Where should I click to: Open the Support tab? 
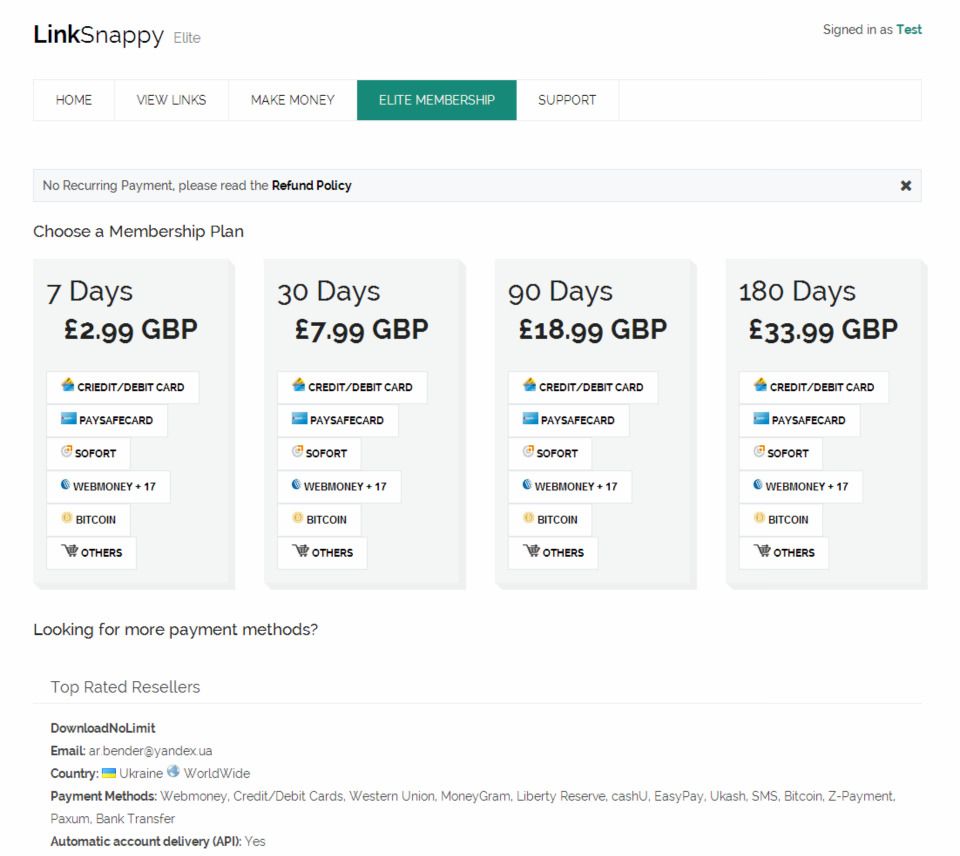(x=567, y=100)
